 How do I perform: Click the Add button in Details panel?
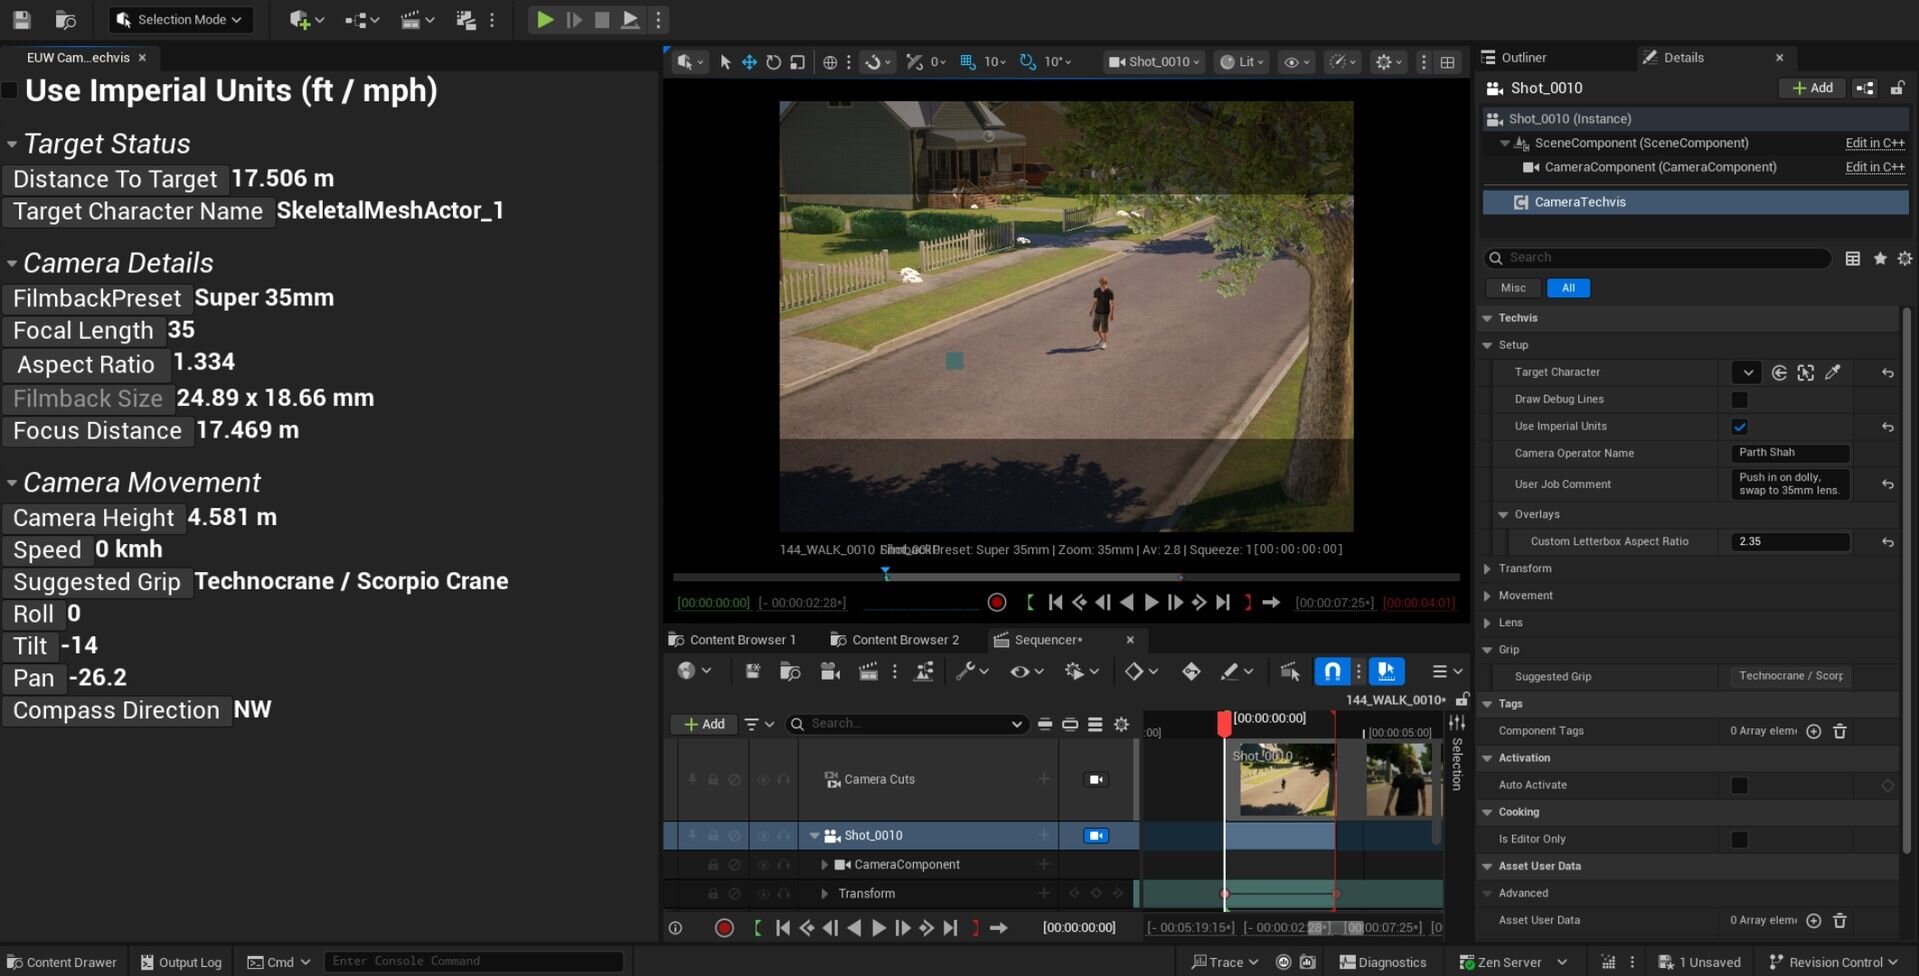point(1812,88)
